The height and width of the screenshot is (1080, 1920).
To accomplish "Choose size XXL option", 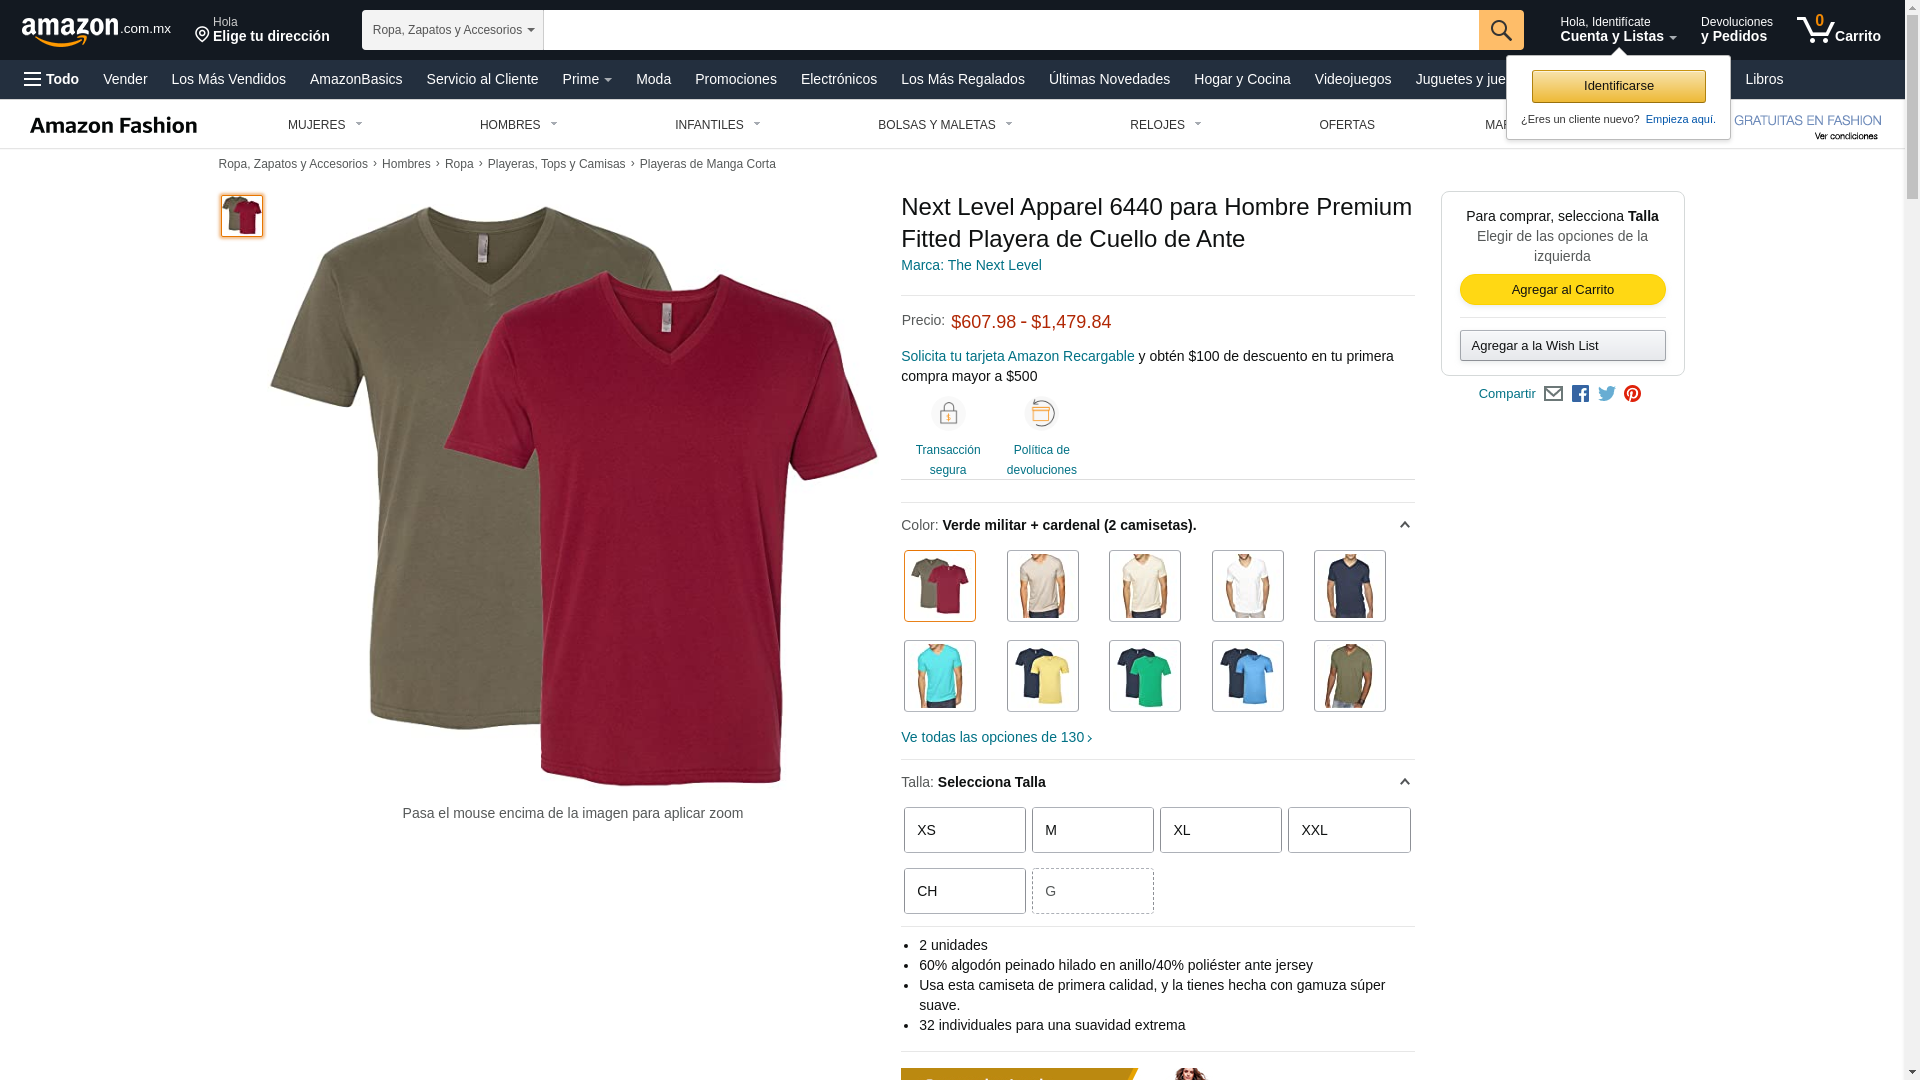I will 1349,830.
